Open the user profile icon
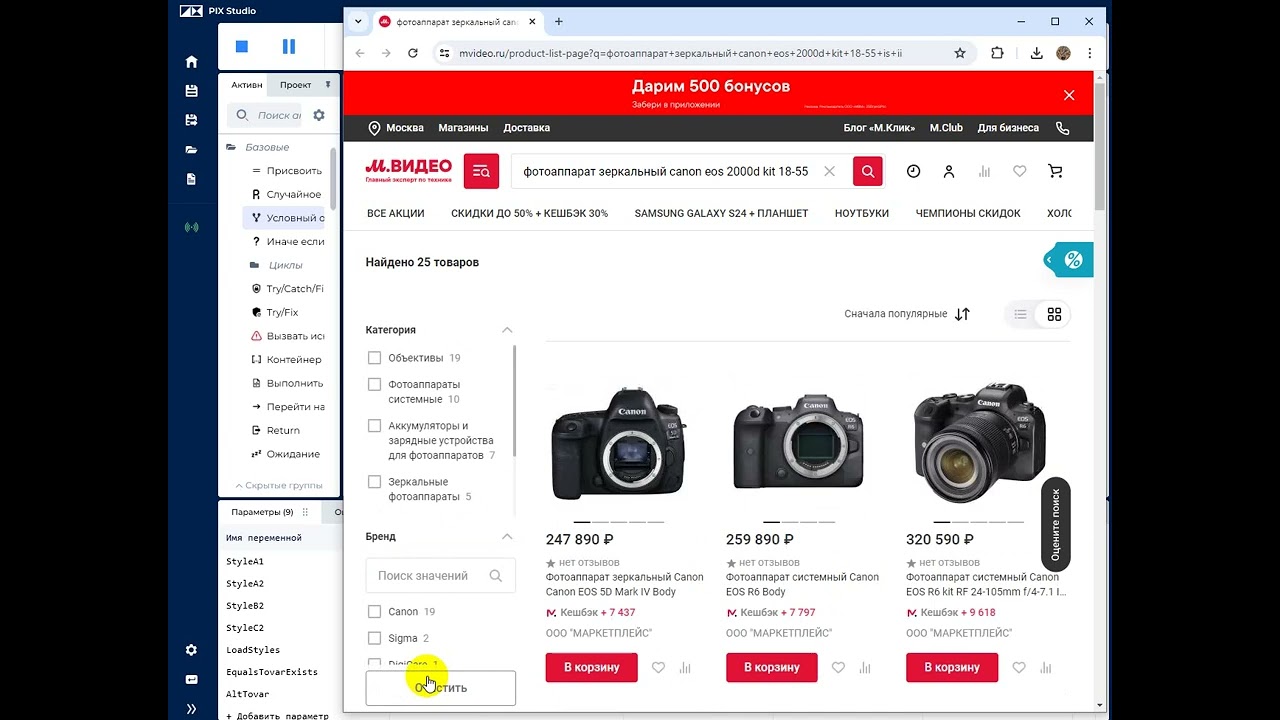Viewport: 1280px width, 720px height. tap(949, 171)
